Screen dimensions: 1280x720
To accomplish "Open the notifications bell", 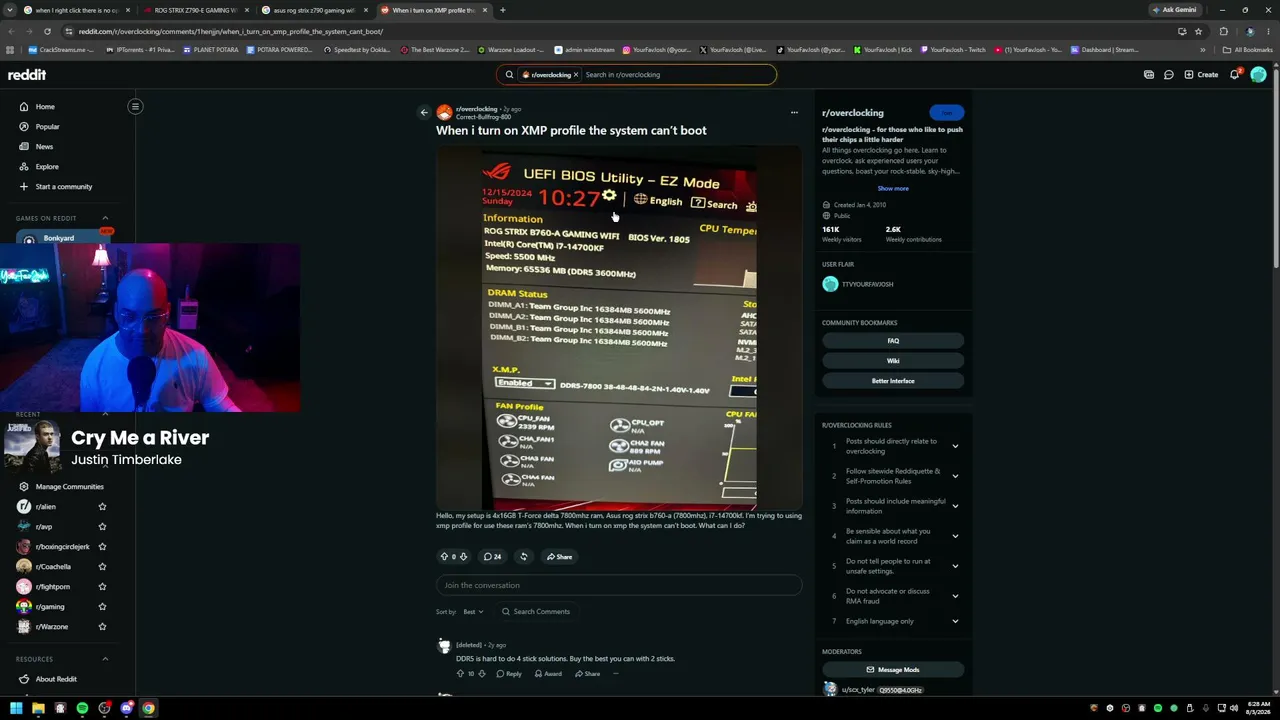I will point(1235,75).
